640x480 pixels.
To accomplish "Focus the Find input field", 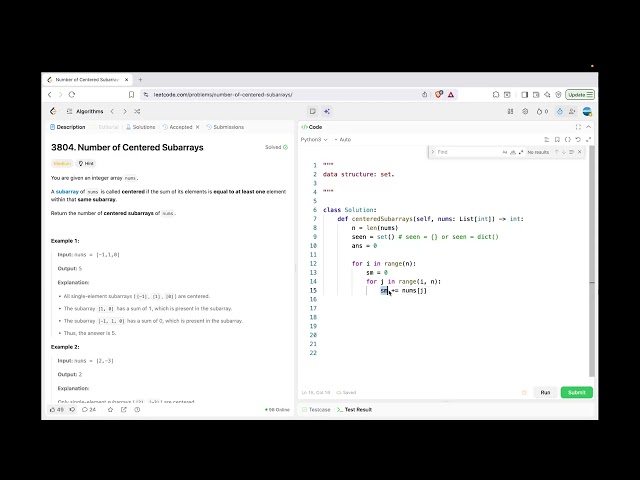I will [469, 152].
